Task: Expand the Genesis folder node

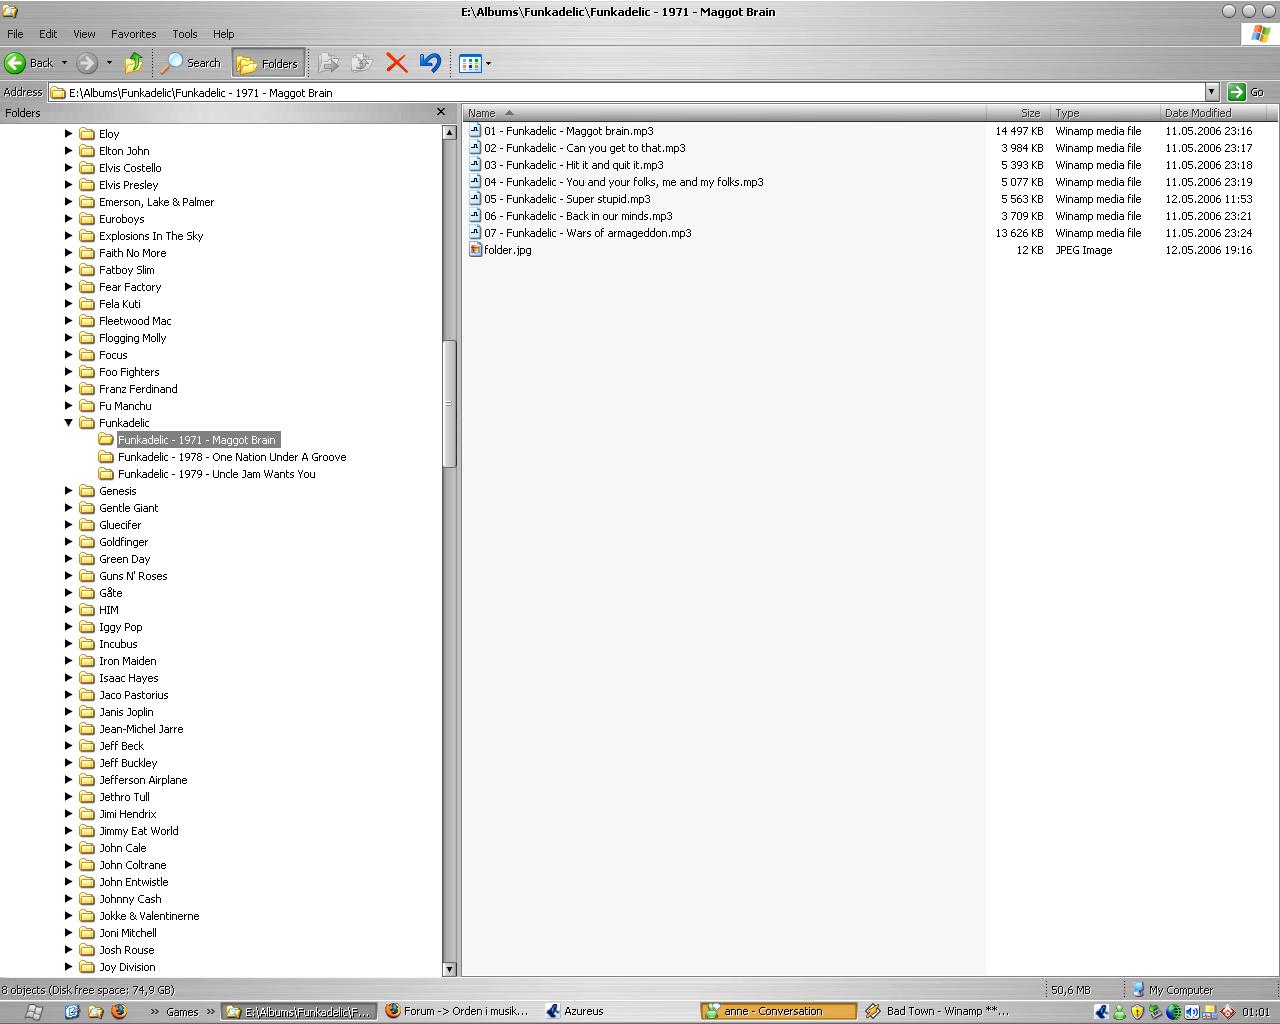Action: pos(69,491)
